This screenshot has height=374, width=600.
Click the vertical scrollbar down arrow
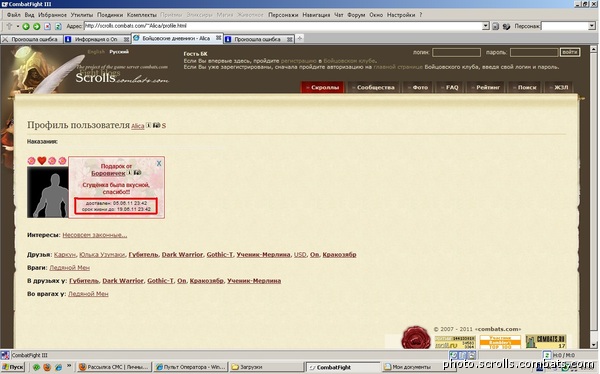[x=593, y=345]
